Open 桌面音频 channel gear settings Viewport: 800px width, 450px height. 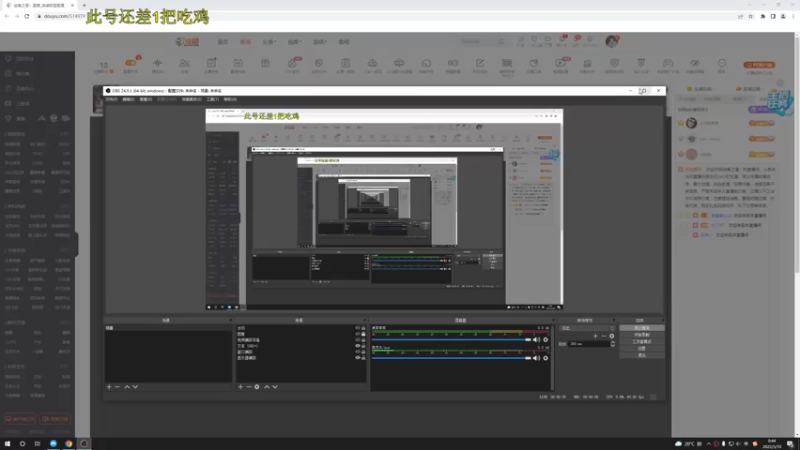(x=545, y=340)
